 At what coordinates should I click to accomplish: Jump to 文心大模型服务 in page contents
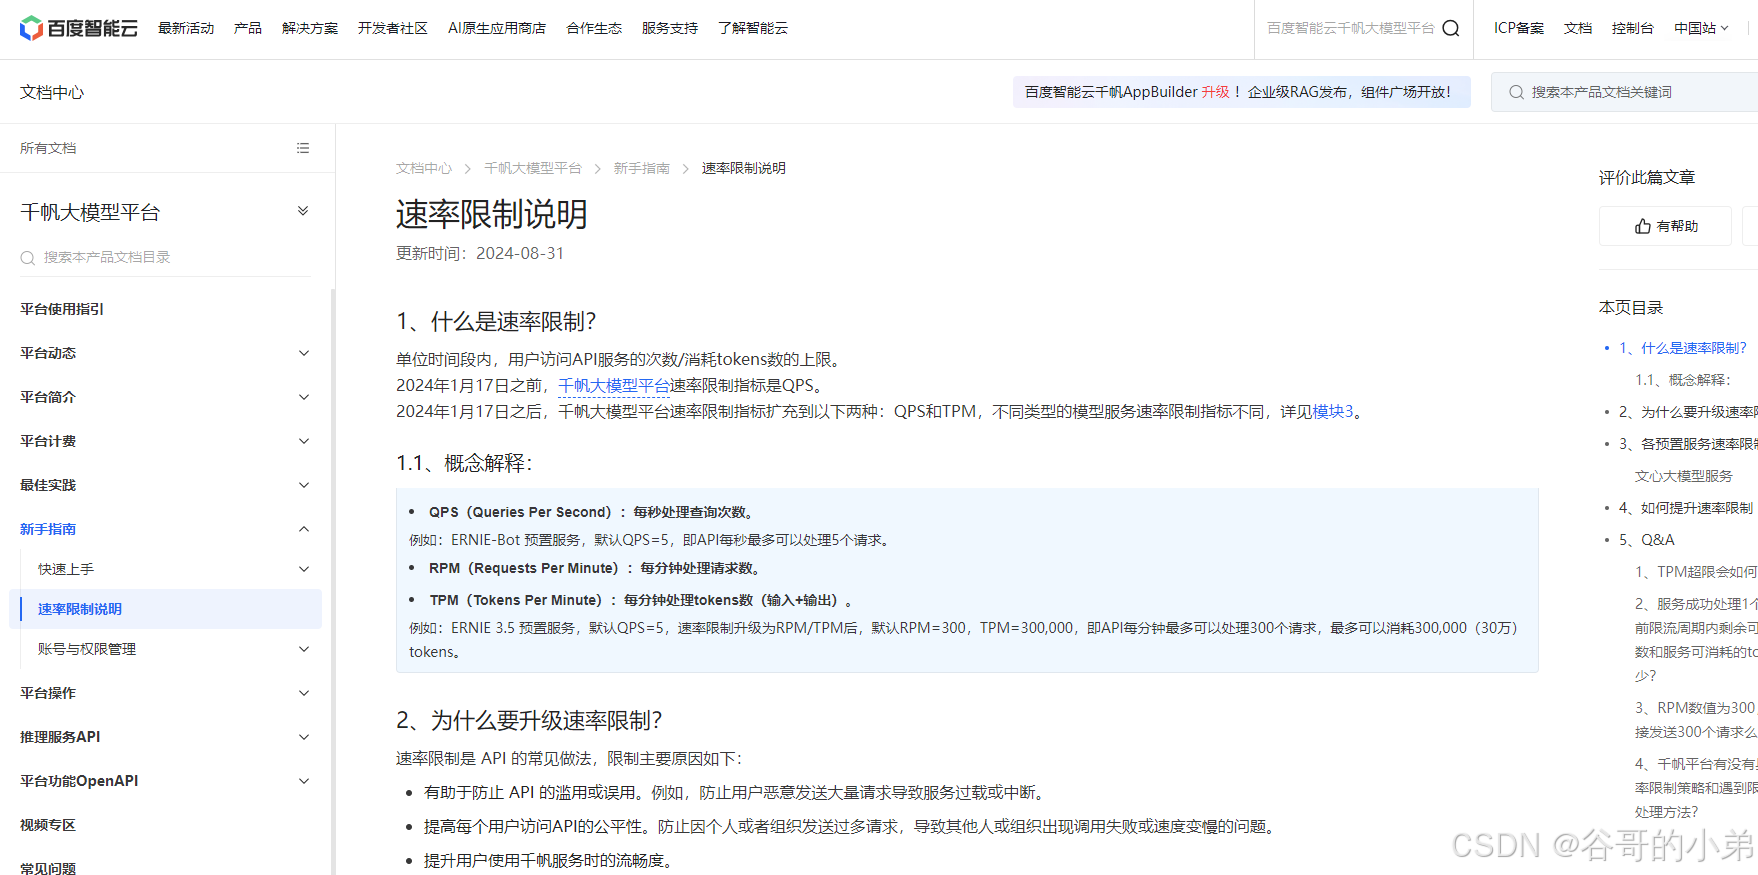(x=1684, y=476)
